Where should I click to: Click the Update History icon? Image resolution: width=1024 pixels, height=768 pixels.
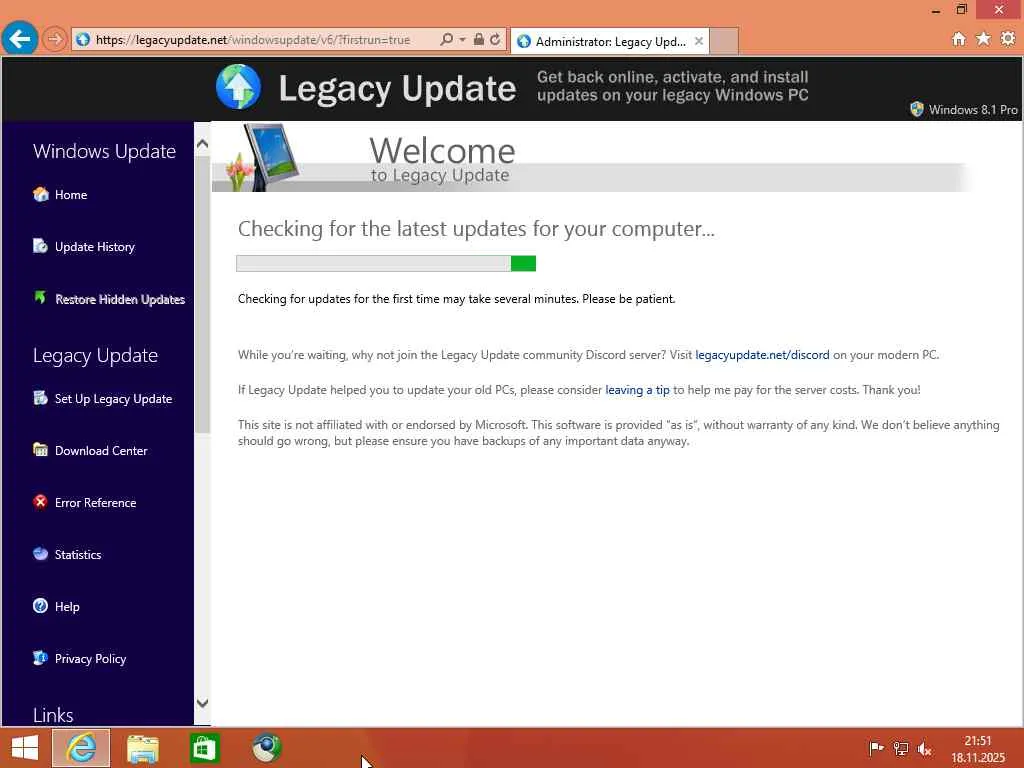[40, 246]
